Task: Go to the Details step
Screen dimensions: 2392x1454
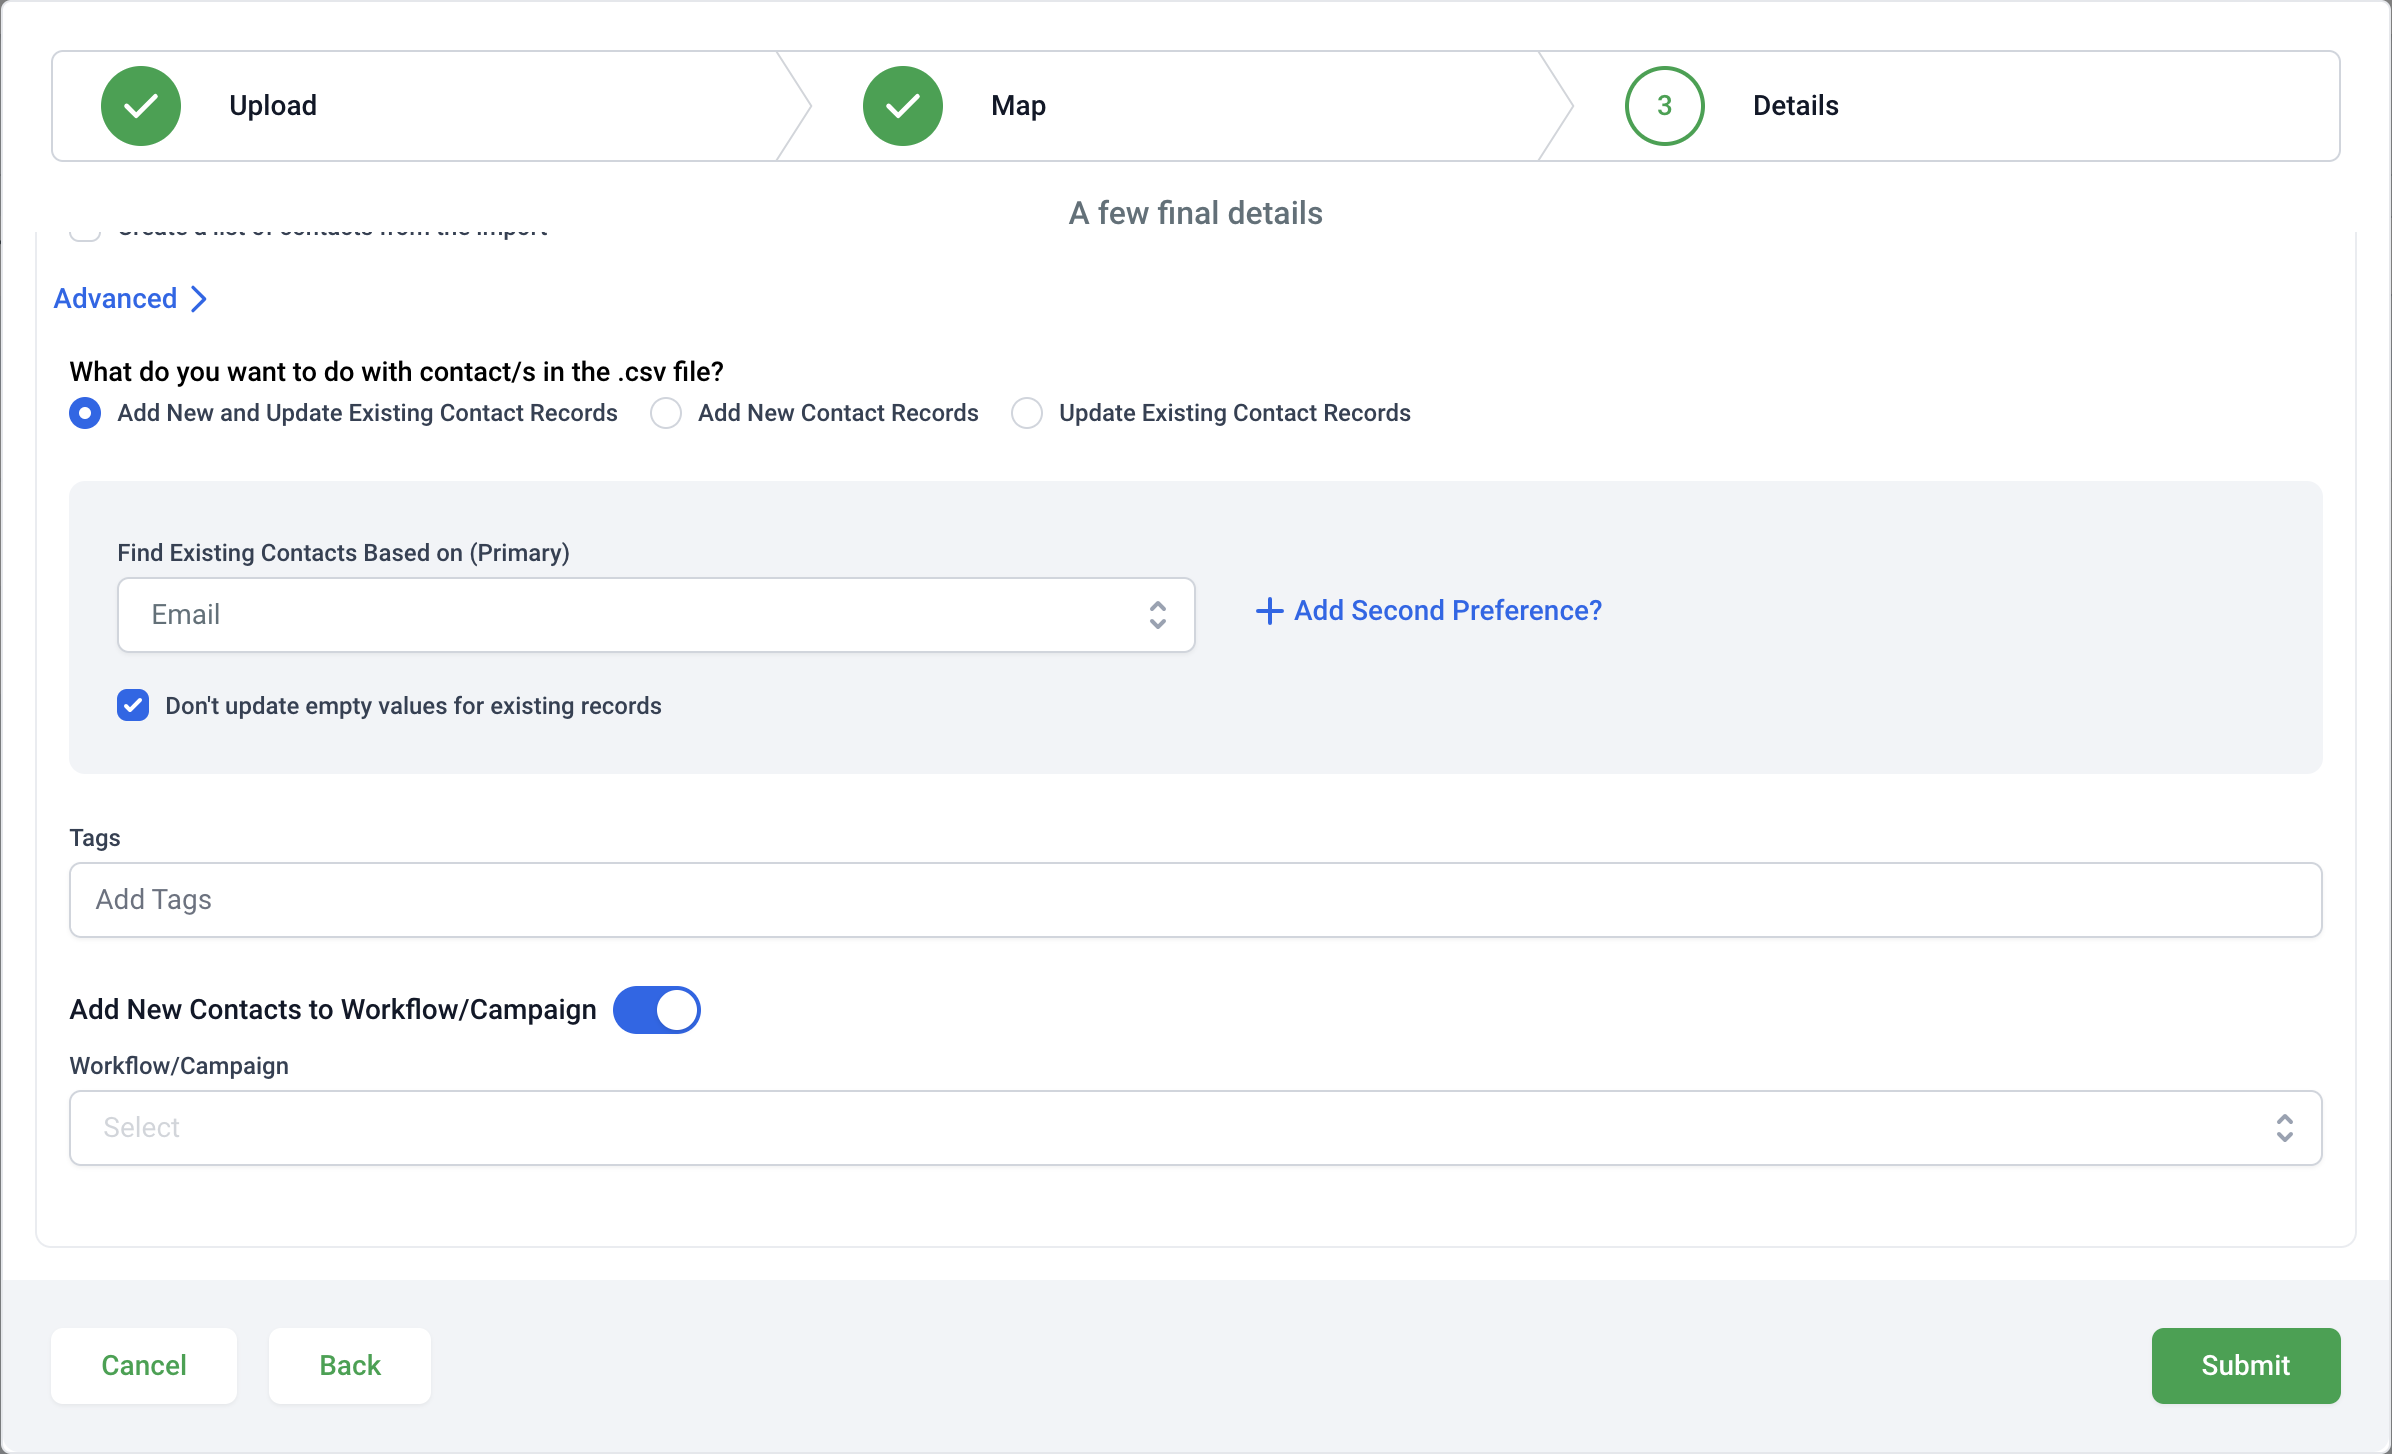Action: [x=1795, y=106]
